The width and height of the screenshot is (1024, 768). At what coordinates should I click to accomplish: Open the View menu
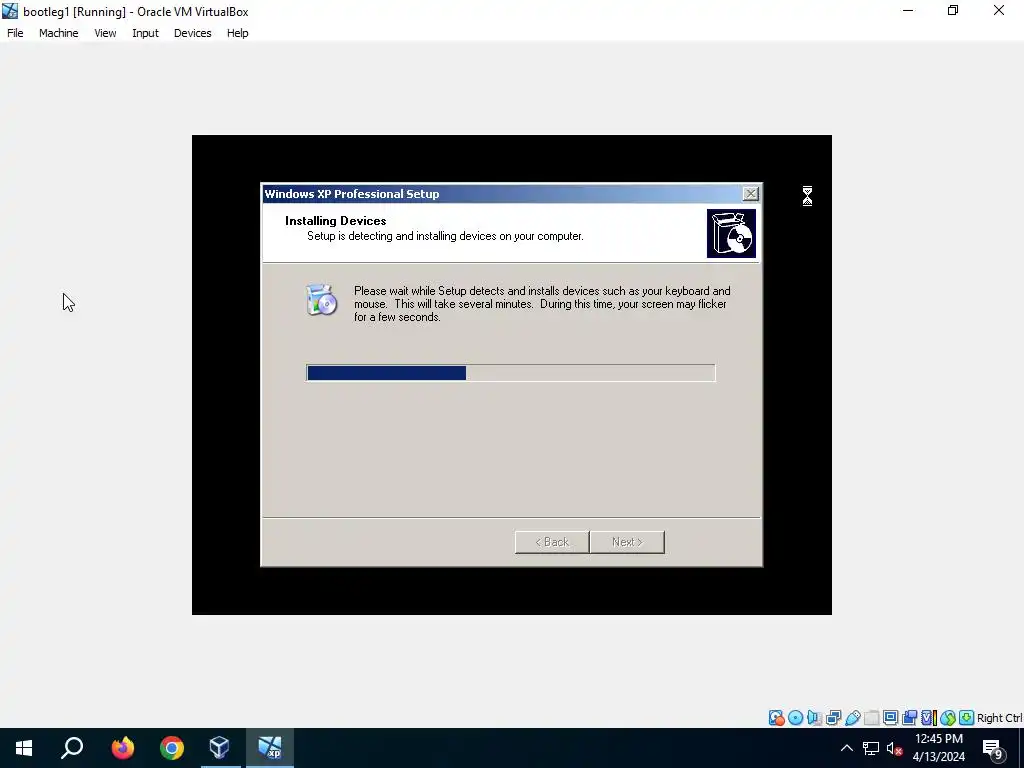(105, 33)
